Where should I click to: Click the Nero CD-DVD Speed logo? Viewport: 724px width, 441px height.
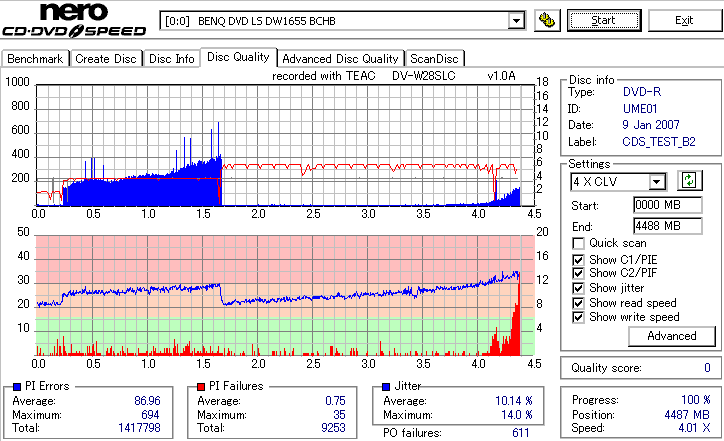pos(74,20)
